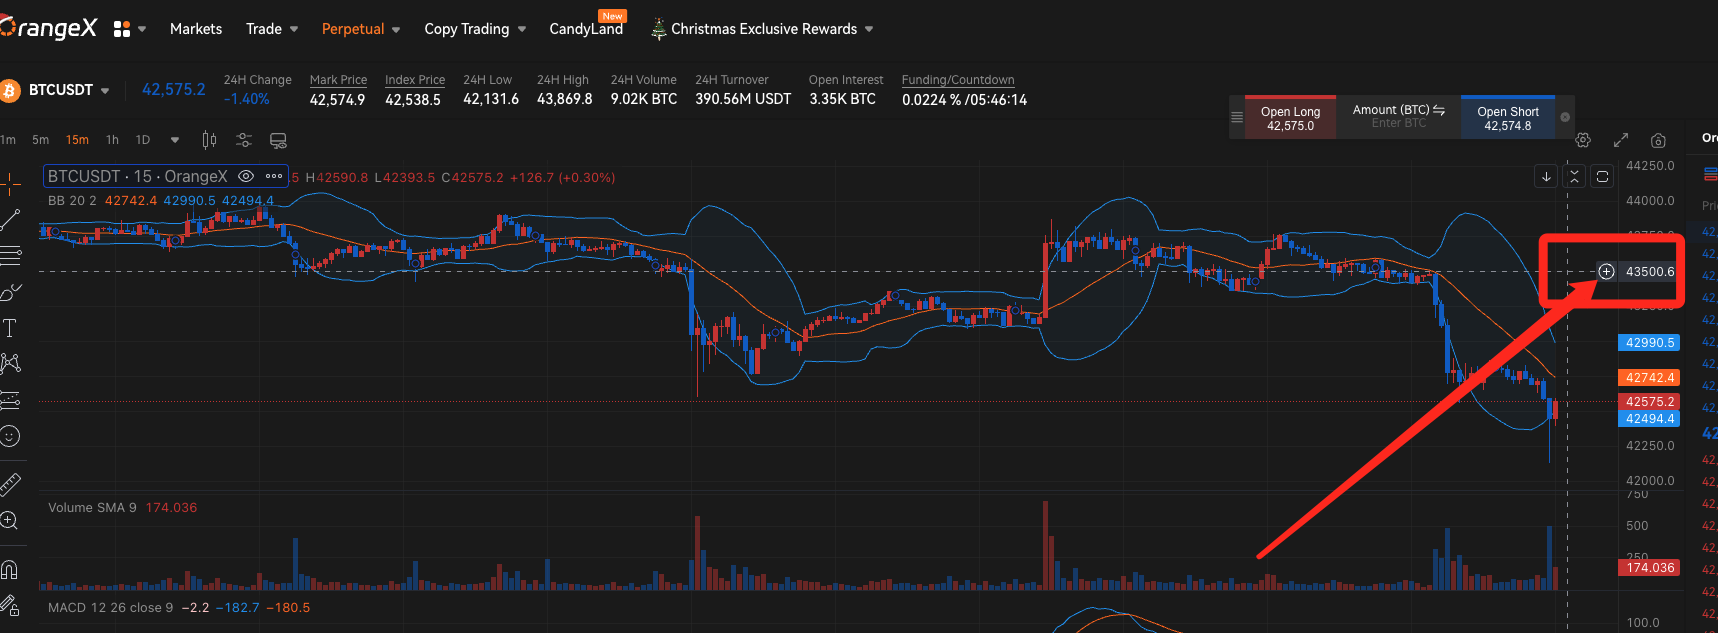The height and width of the screenshot is (633, 1718).
Task: Open the candlestick chart type selector
Action: (209, 140)
